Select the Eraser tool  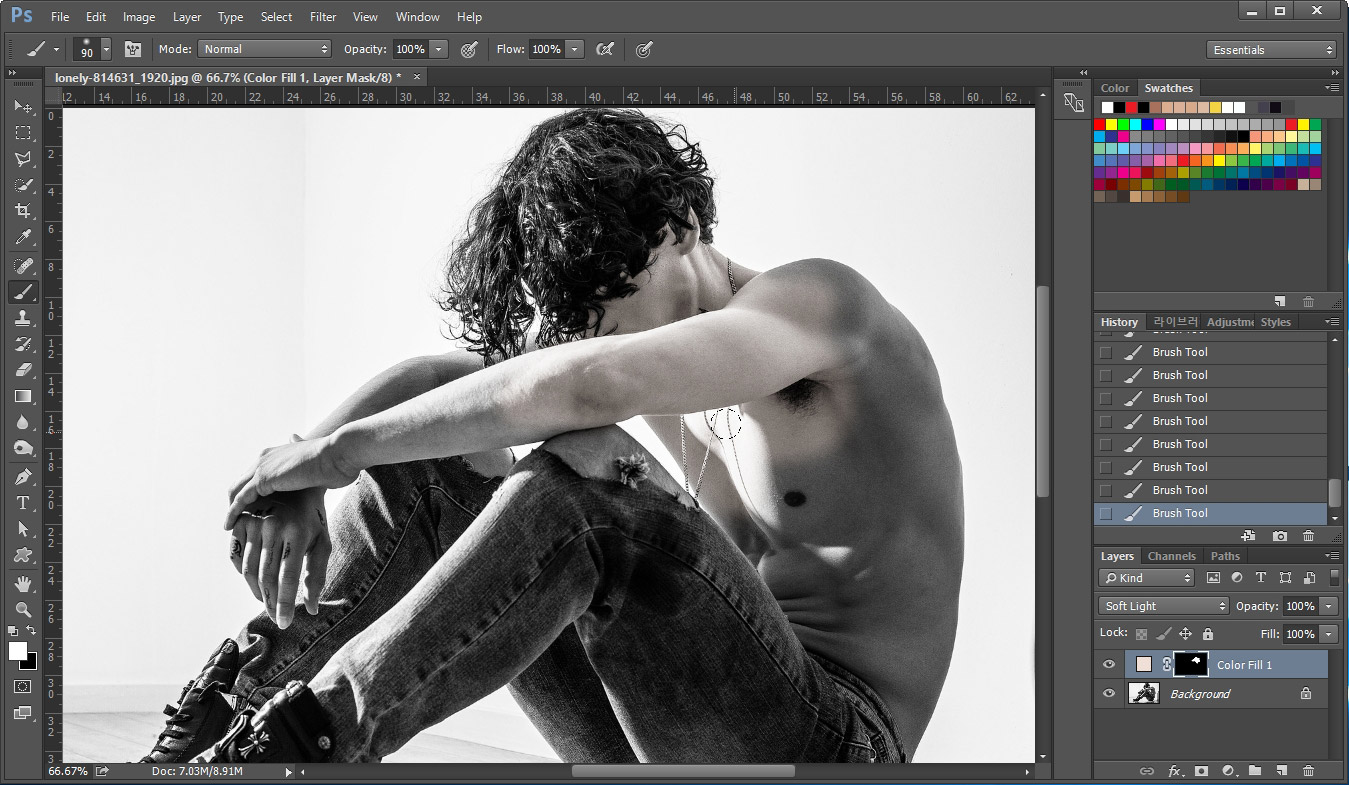coord(23,370)
